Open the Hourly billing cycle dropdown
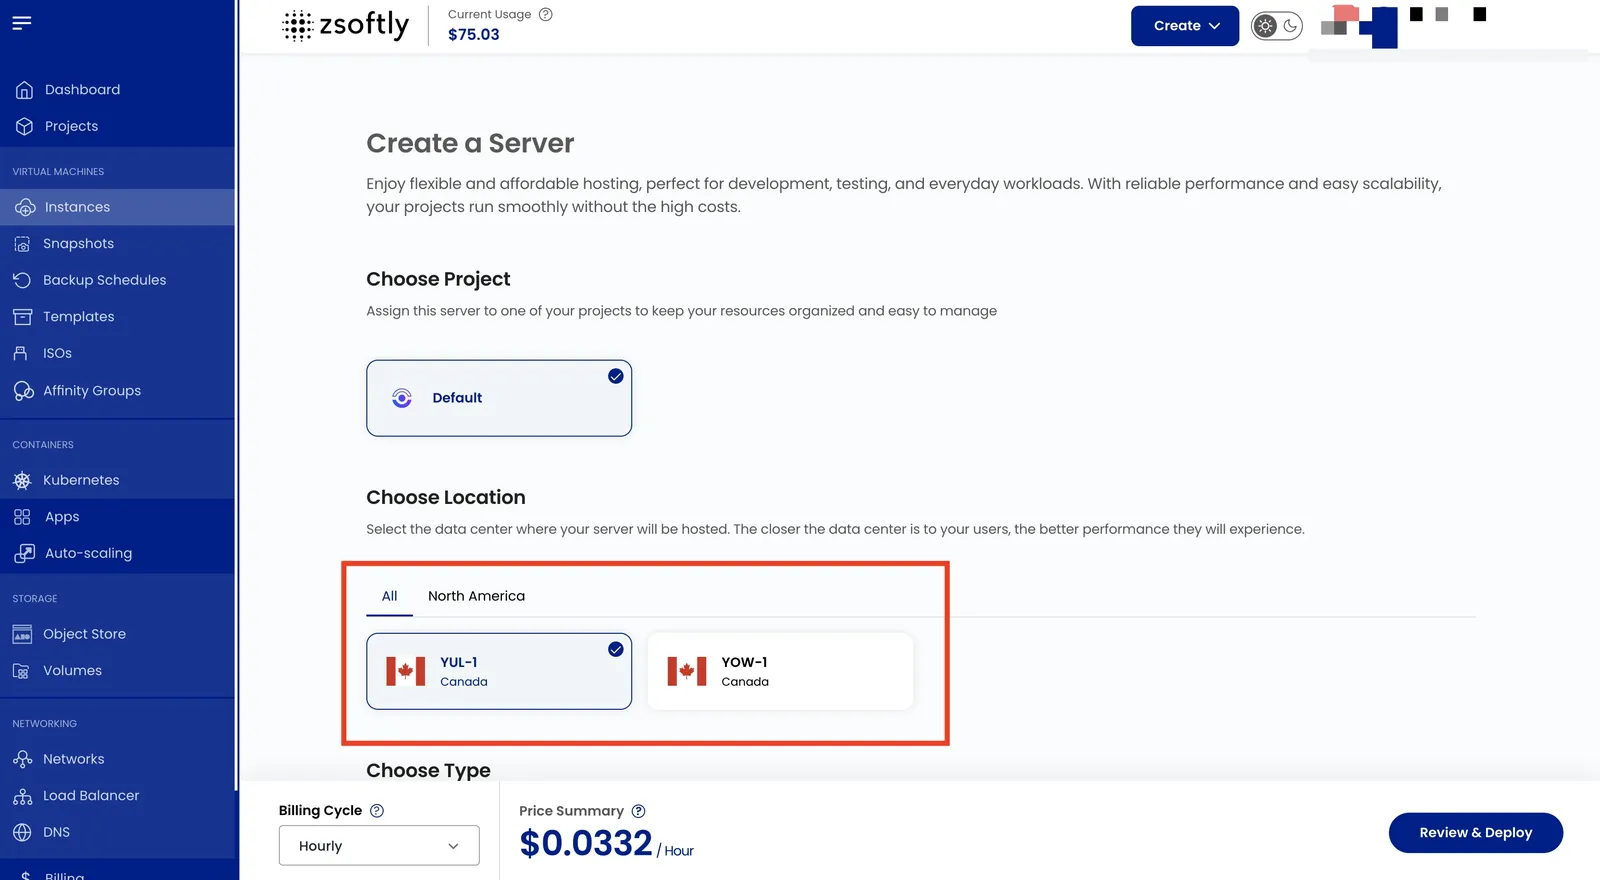The width and height of the screenshot is (1600, 880). point(379,846)
